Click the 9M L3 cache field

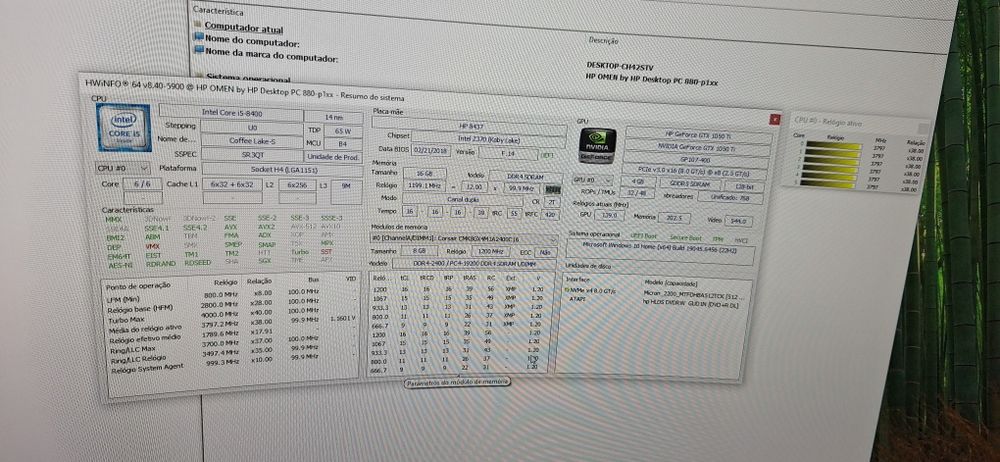pos(346,192)
